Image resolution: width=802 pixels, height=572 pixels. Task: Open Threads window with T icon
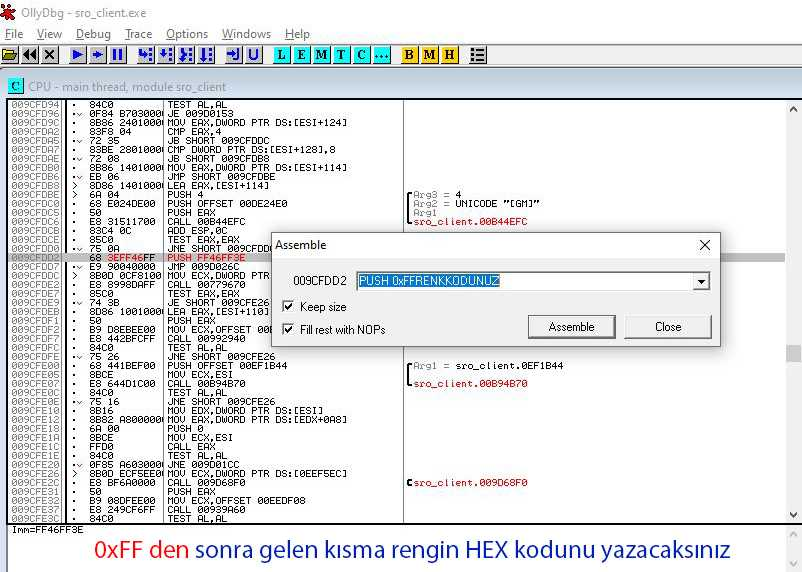(342, 55)
